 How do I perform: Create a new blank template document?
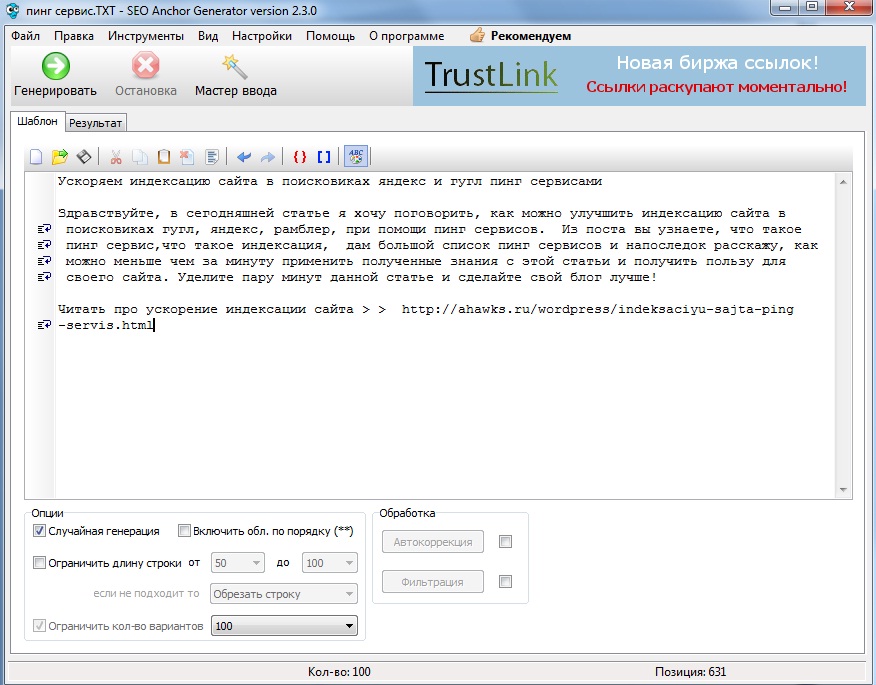[36, 157]
